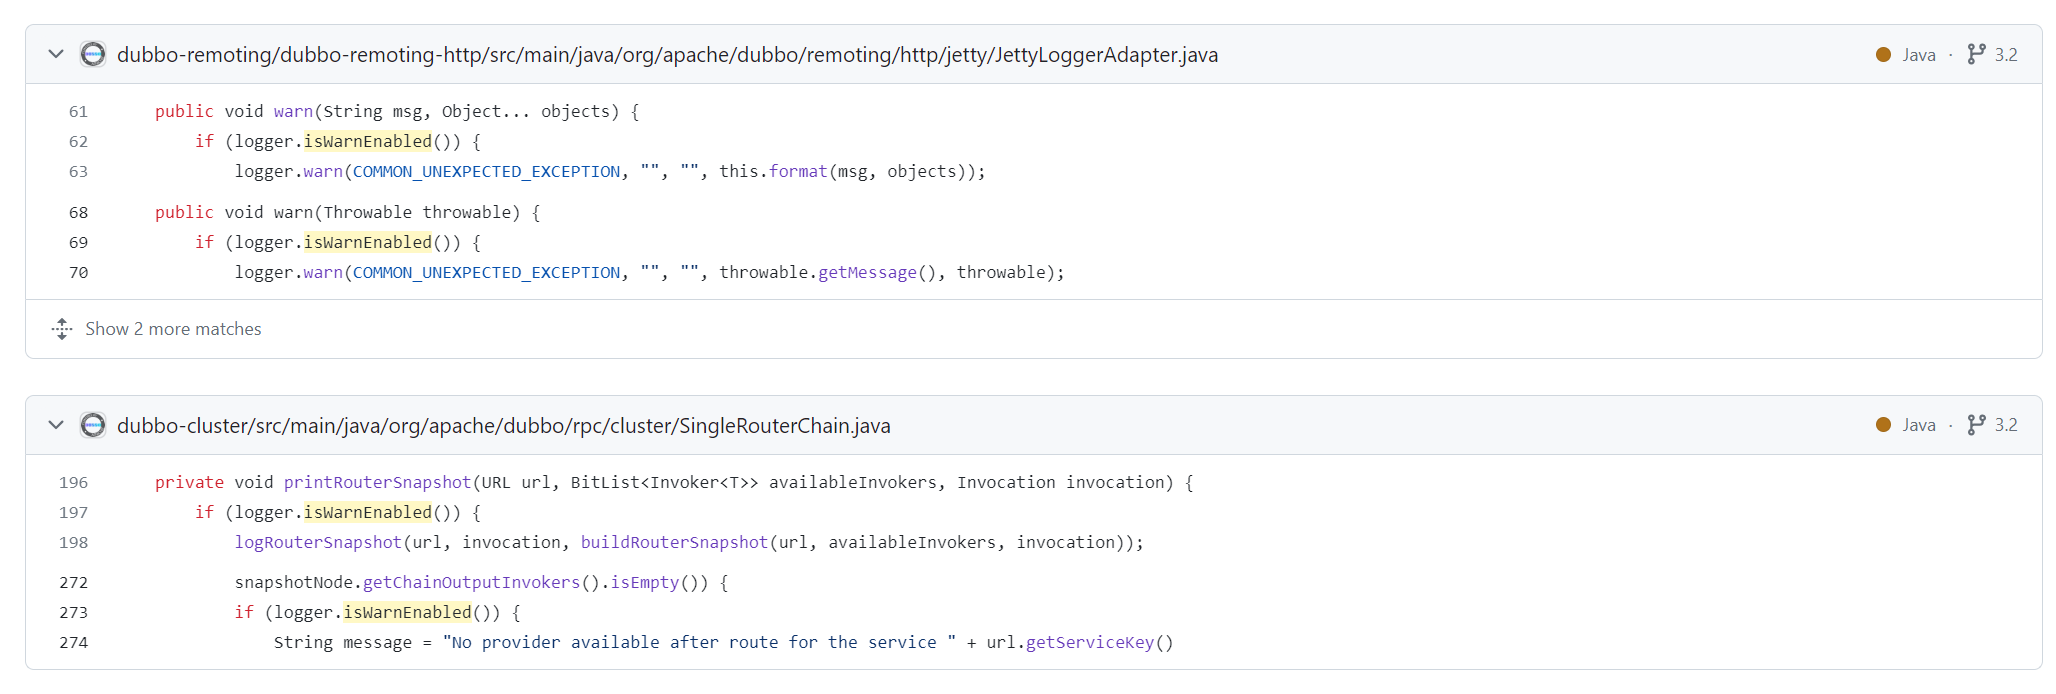This screenshot has width=2056, height=694.
Task: Open the SingleRouterChain.java file path link
Action: (x=503, y=426)
